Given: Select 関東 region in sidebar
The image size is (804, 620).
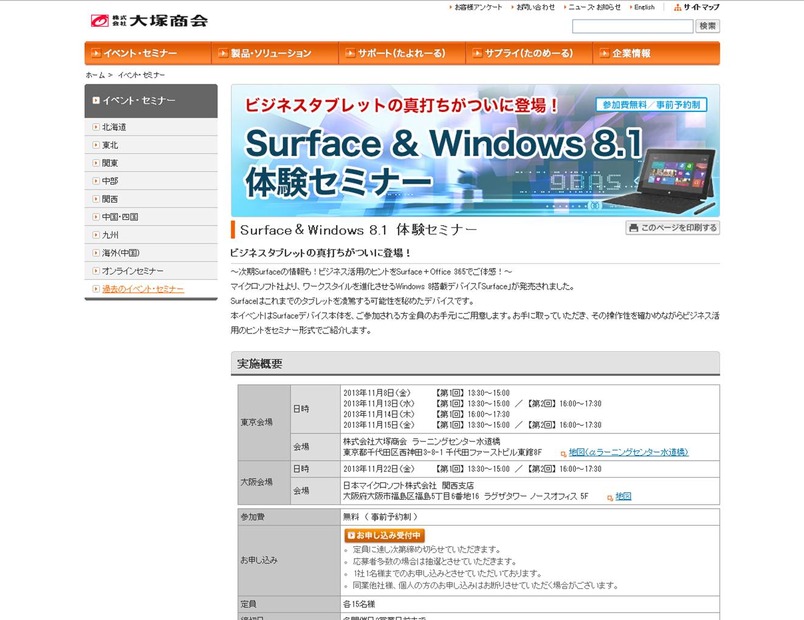Looking at the screenshot, I should coord(151,163).
